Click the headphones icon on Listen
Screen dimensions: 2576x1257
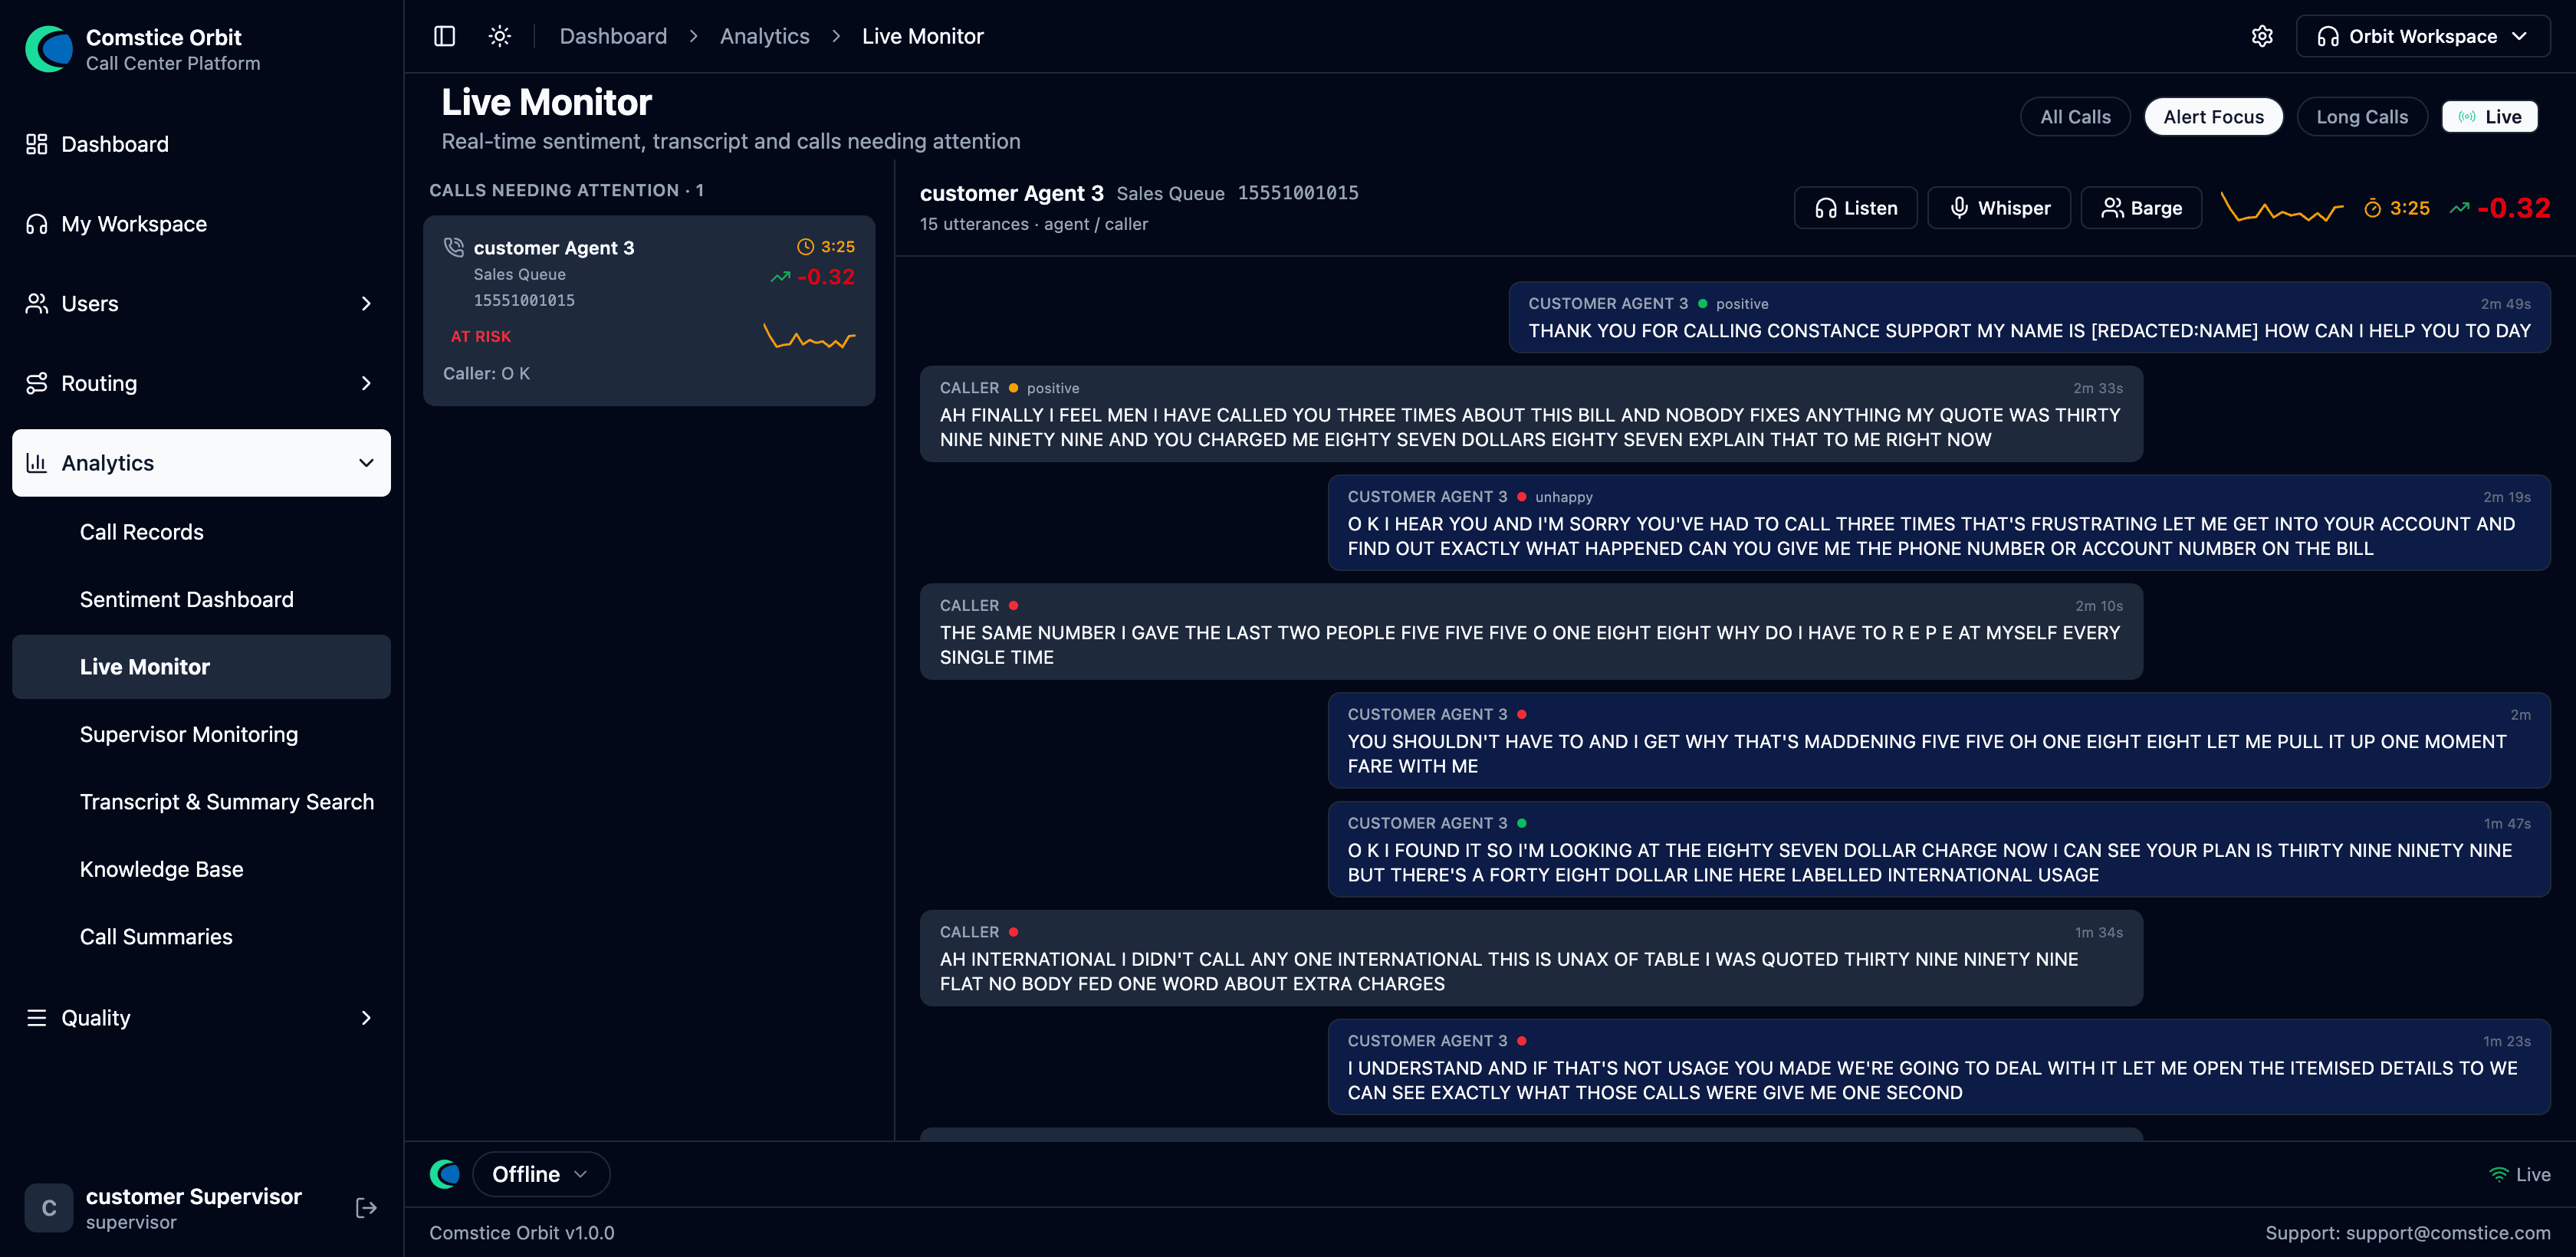coord(1826,208)
